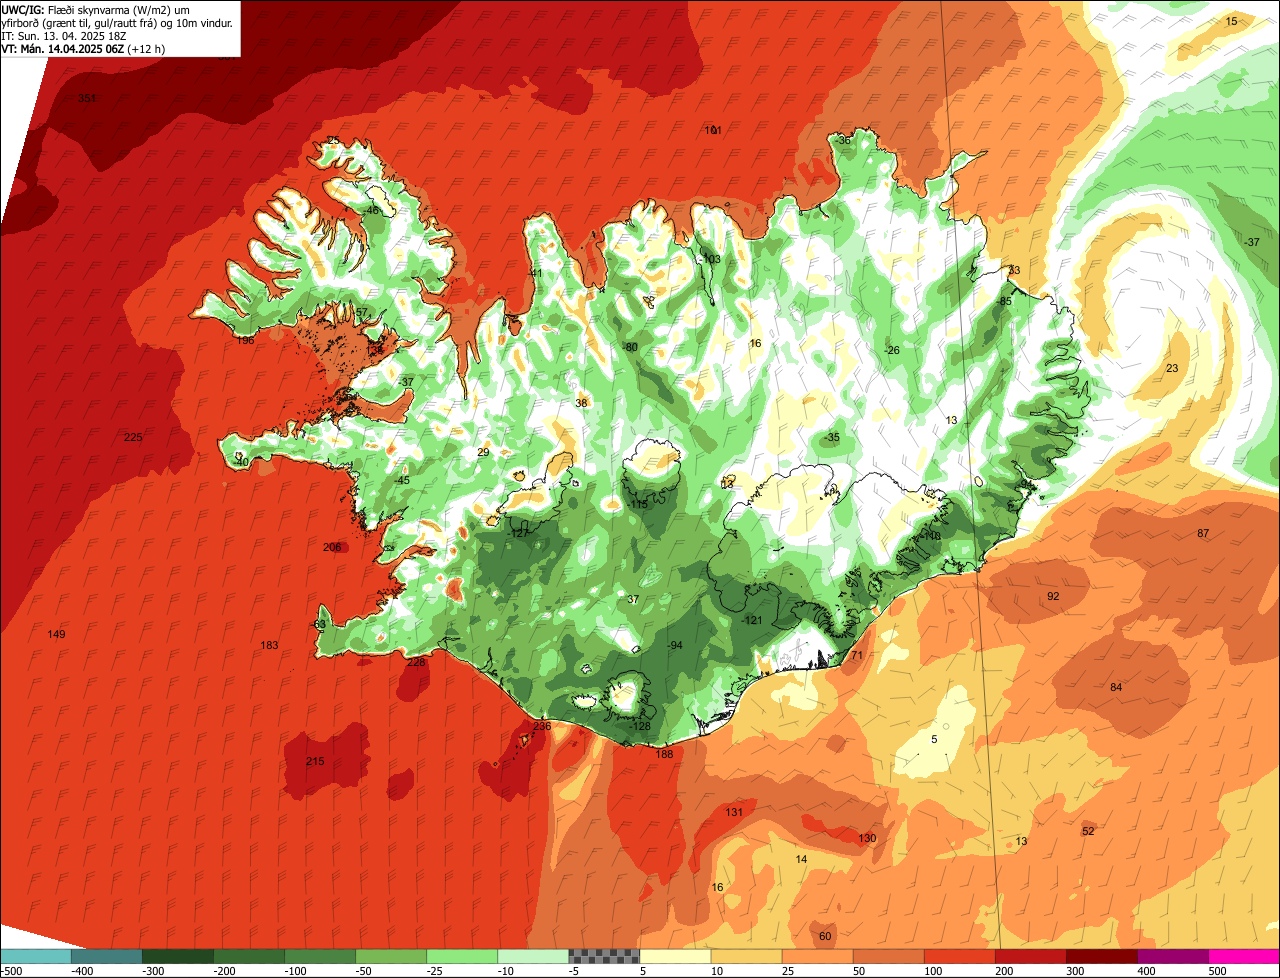Select the 196 value off the Westfjords
This screenshot has height=978, width=1280.
click(x=245, y=340)
